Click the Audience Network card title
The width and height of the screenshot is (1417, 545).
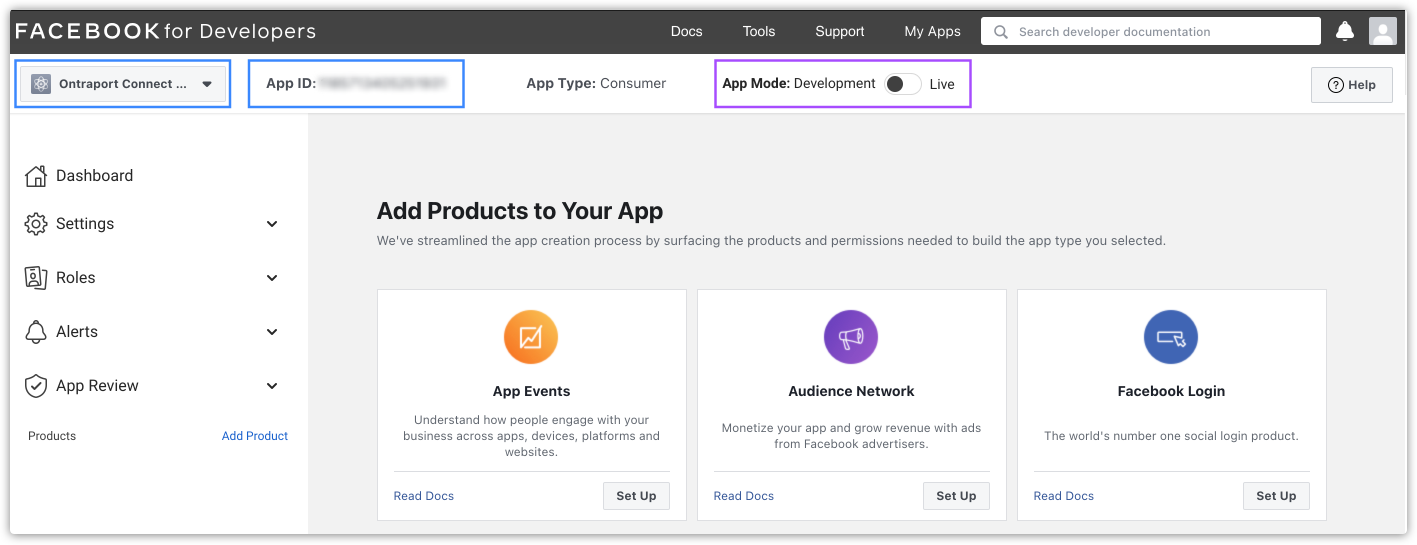[x=851, y=391]
